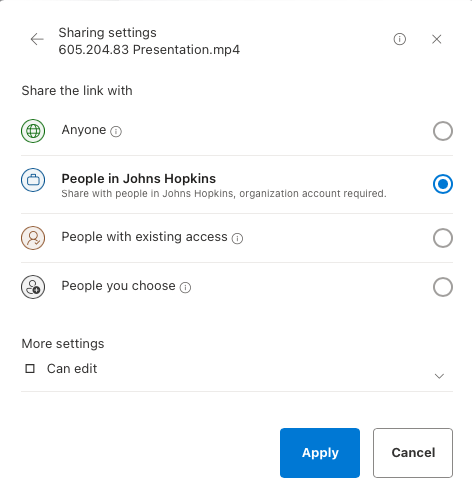This screenshot has width=472, height=495.
Task: Apply the sharing settings
Action: point(320,453)
